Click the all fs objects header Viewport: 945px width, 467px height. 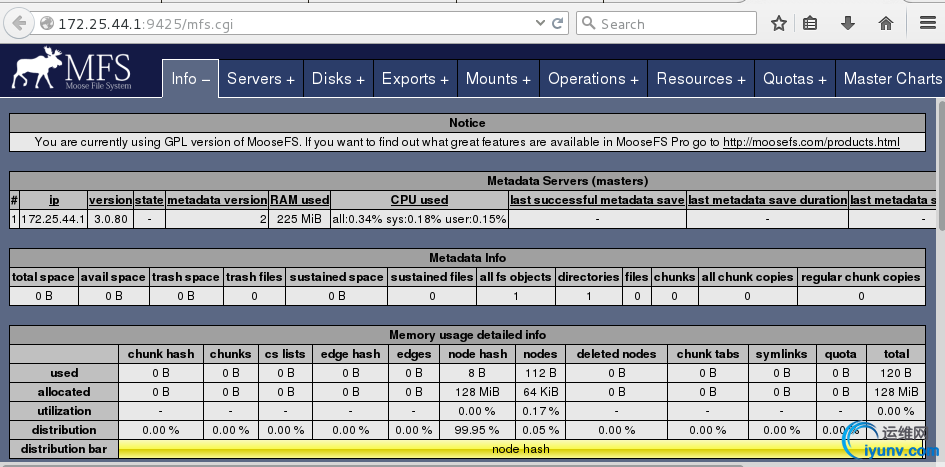click(515, 277)
